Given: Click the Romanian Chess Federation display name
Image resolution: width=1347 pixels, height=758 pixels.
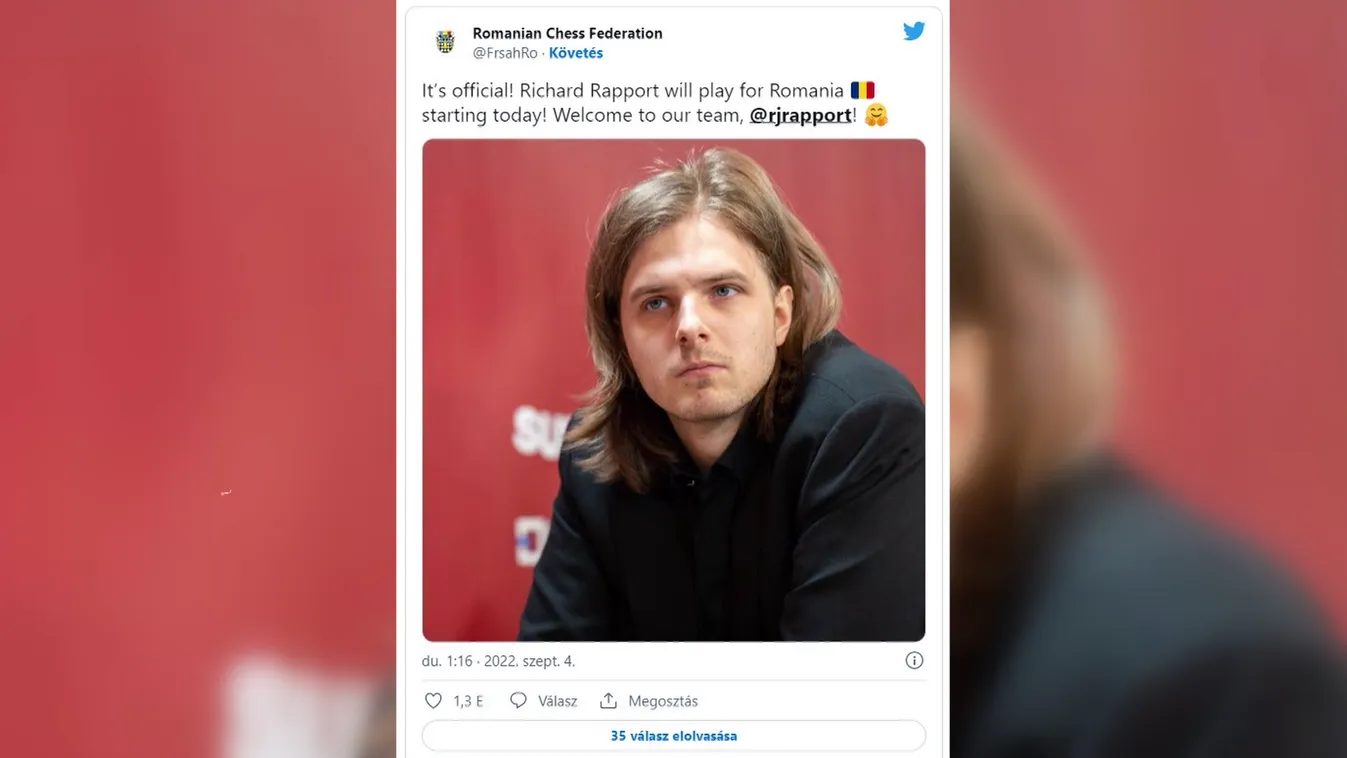Looking at the screenshot, I should (x=567, y=32).
